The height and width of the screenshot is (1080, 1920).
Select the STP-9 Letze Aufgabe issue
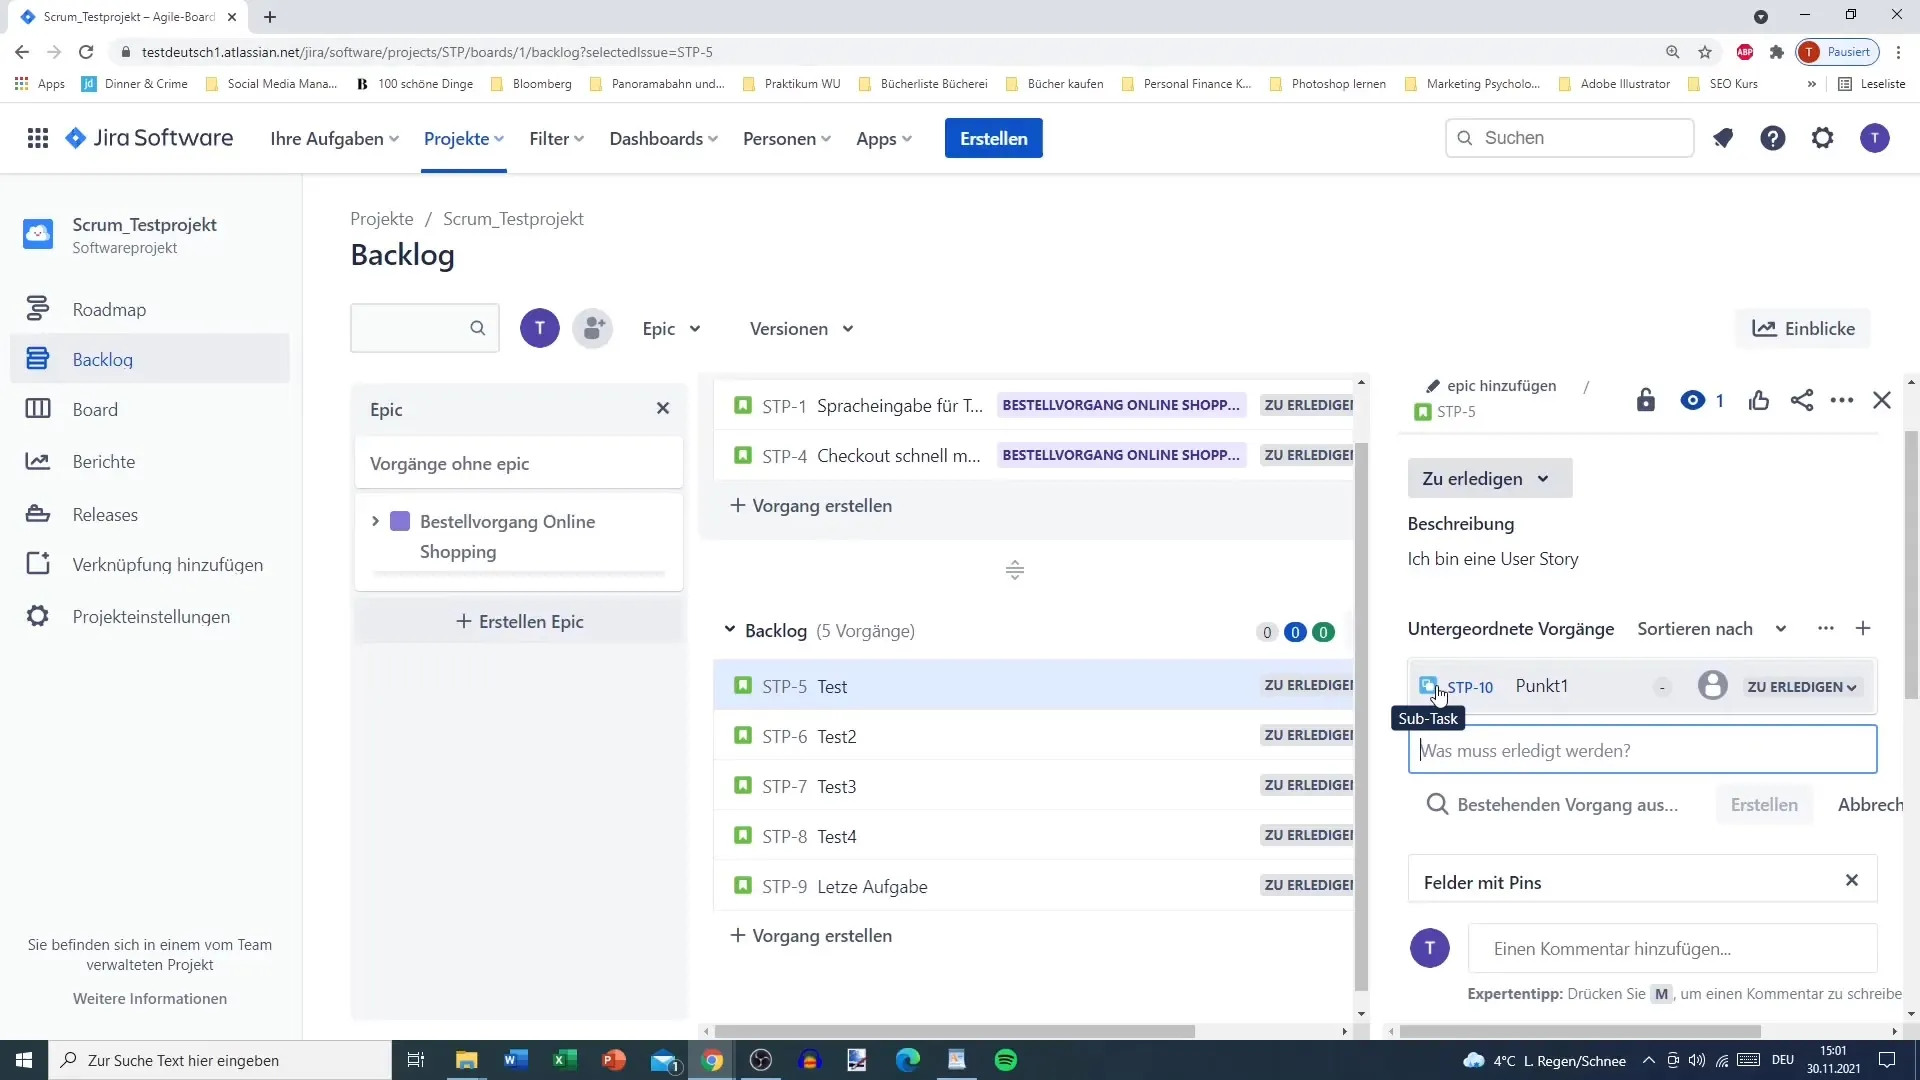[x=1034, y=885]
